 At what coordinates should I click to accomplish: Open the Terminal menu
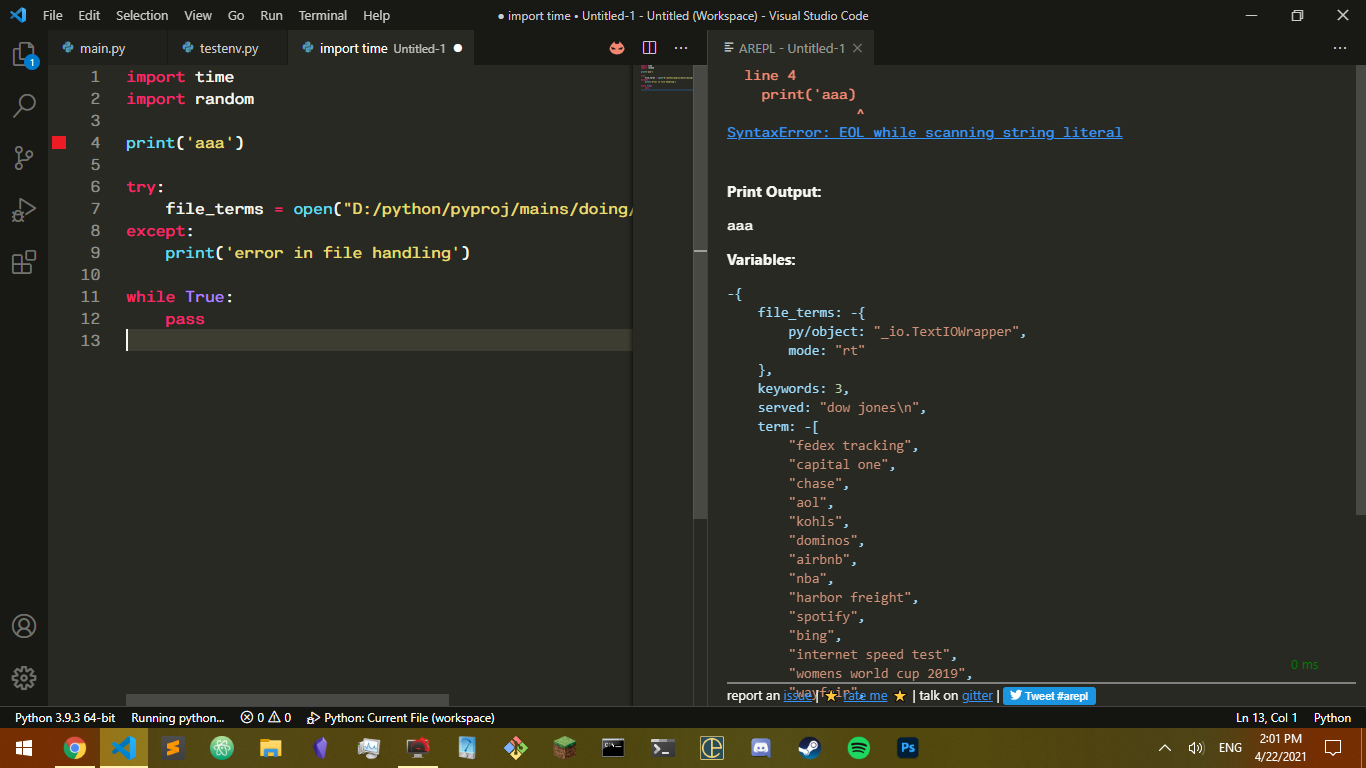(323, 15)
